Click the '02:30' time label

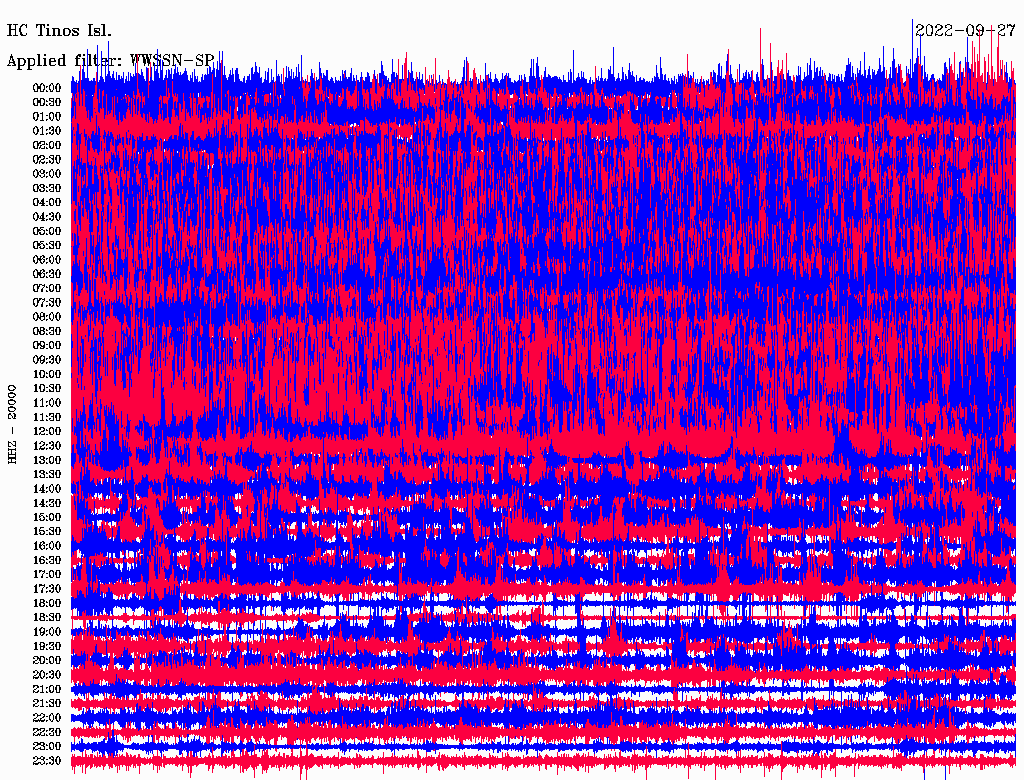(47, 159)
